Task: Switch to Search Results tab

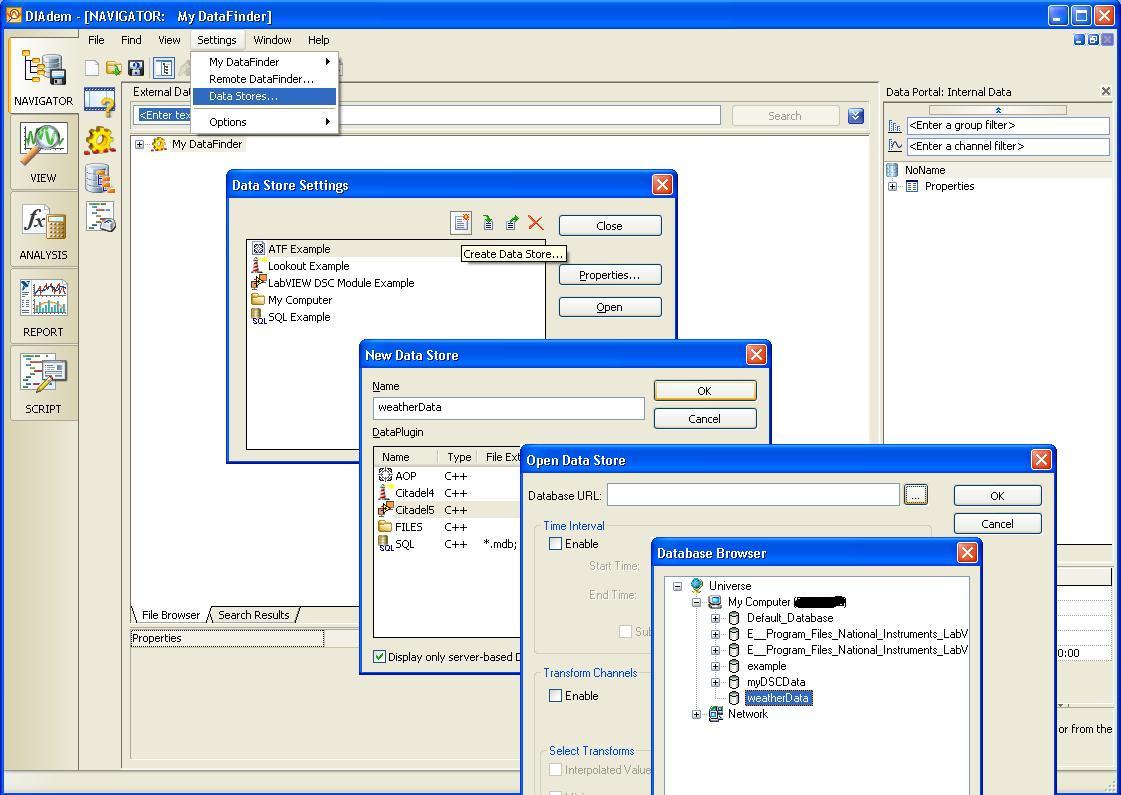Action: coord(254,615)
